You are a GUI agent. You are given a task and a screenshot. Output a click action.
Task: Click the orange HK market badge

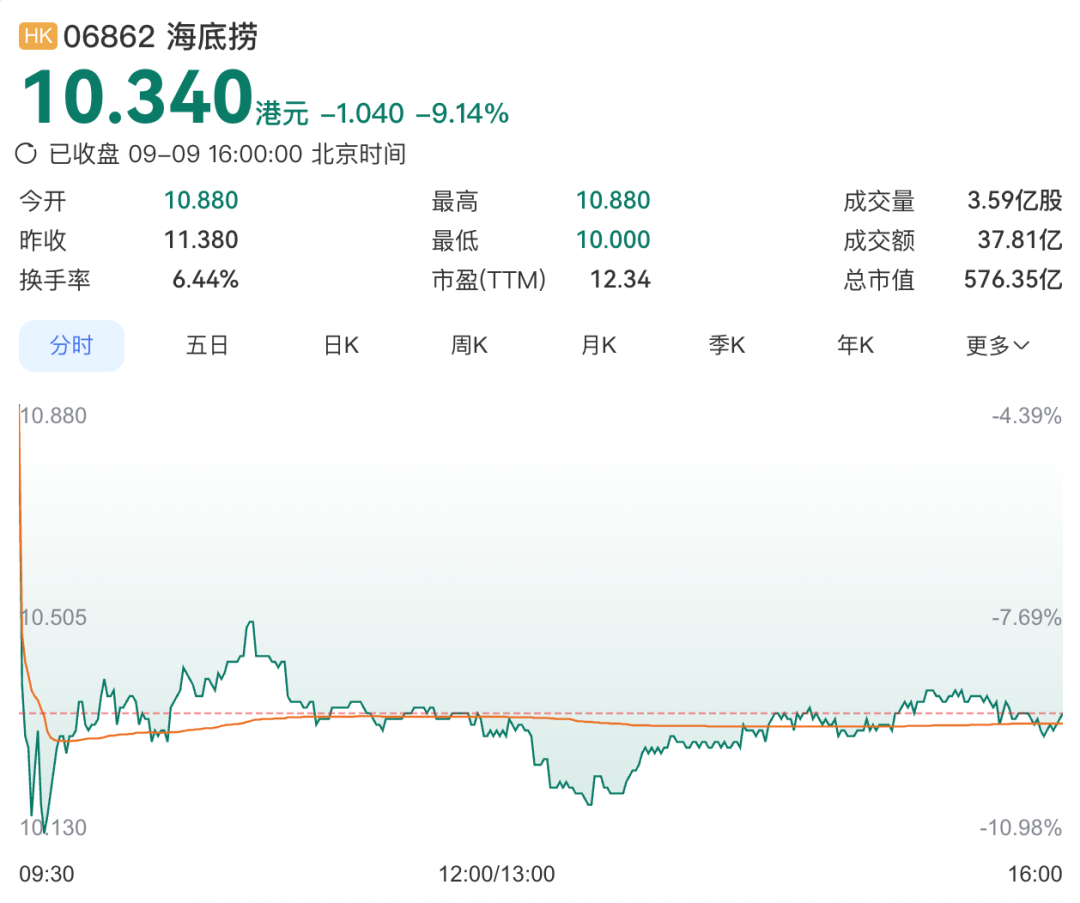38,36
